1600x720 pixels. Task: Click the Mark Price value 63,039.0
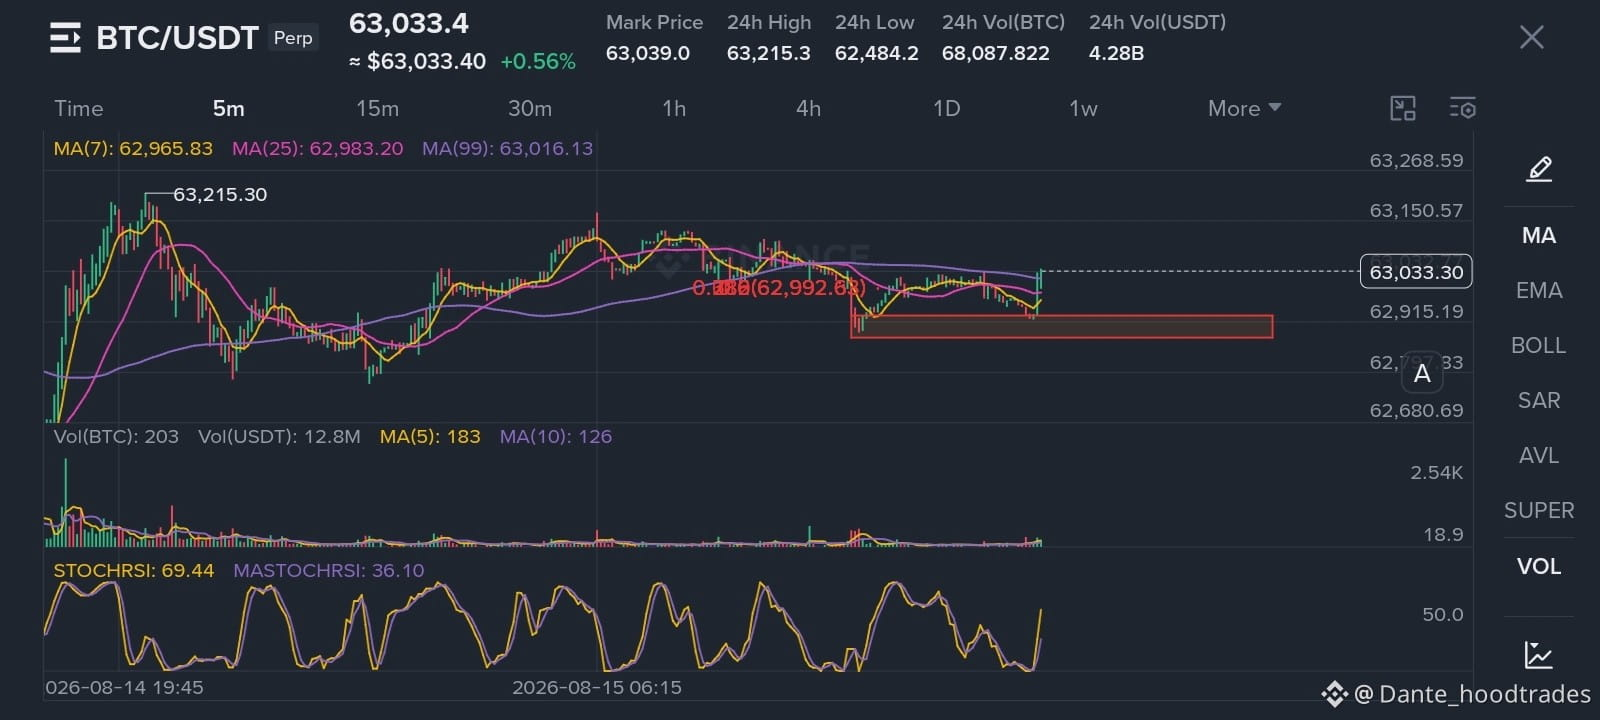tap(648, 53)
